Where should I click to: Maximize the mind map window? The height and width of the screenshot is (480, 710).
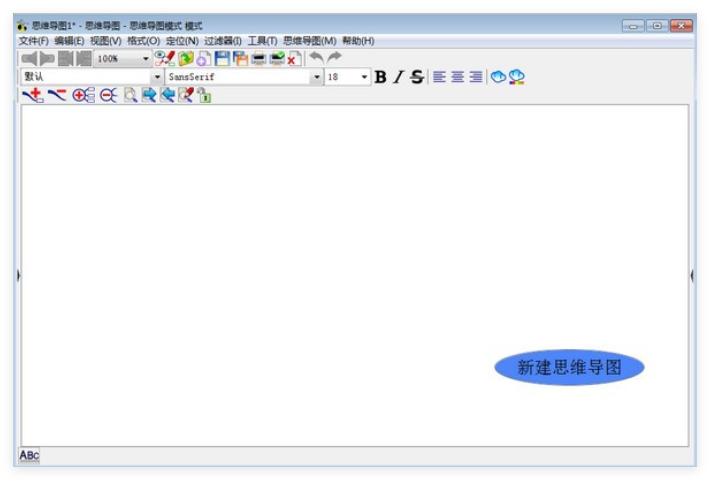coord(657,26)
